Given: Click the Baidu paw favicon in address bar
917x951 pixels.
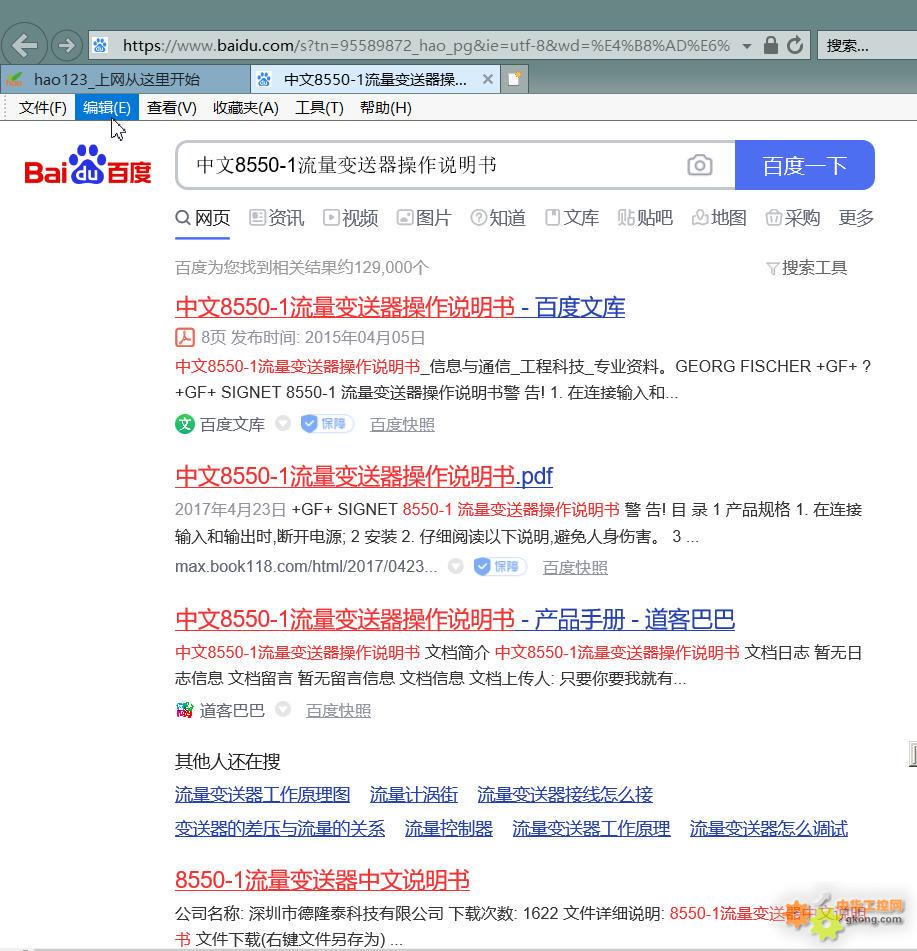Looking at the screenshot, I should [100, 45].
